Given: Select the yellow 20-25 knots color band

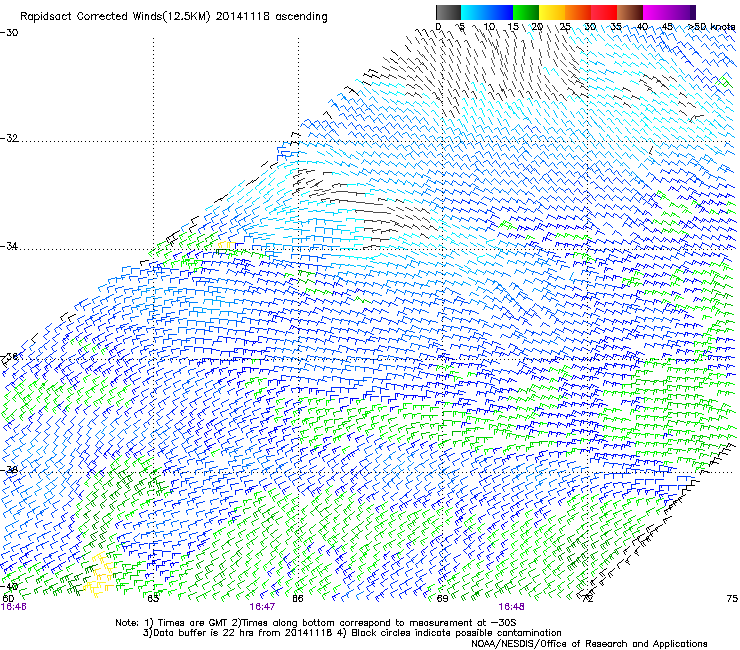Looking at the screenshot, I should [x=552, y=12].
